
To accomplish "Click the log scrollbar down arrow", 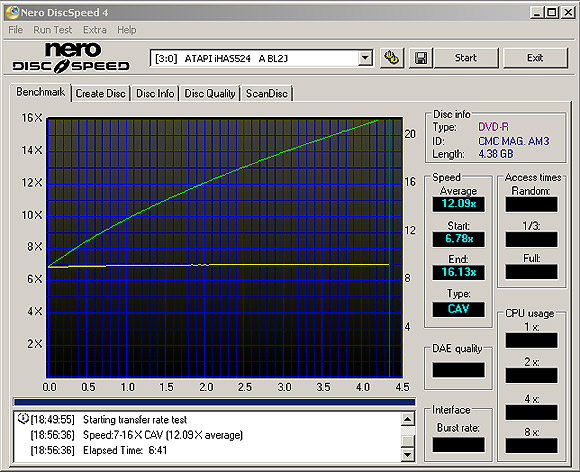I will click(408, 454).
